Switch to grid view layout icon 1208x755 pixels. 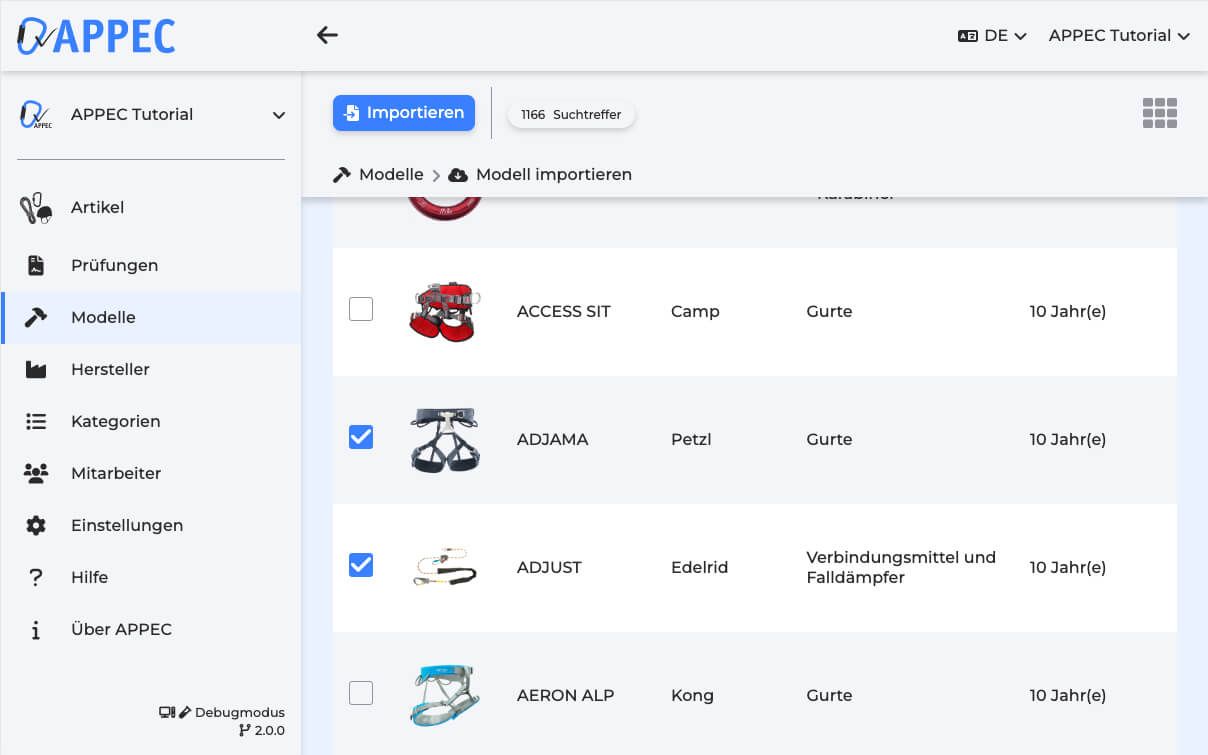[x=1159, y=113]
